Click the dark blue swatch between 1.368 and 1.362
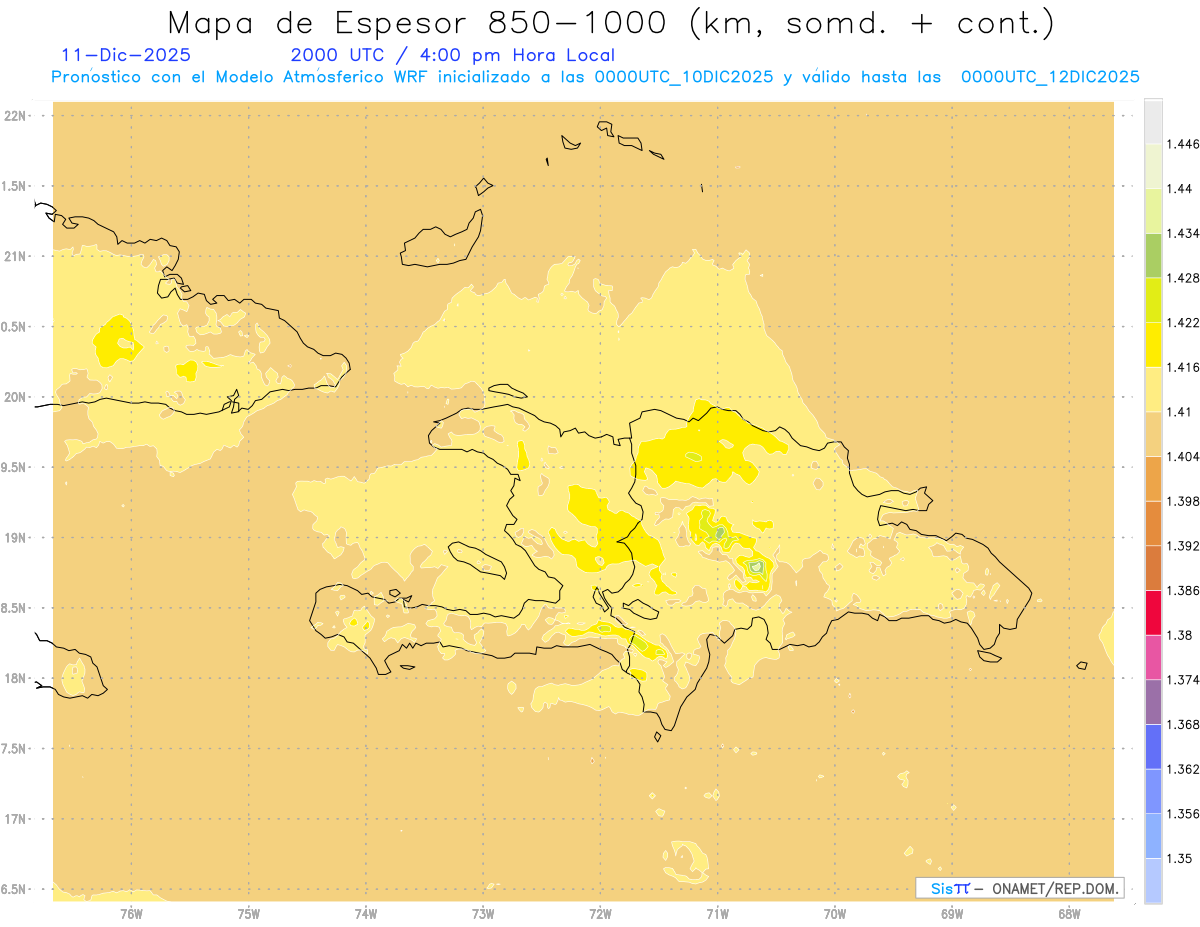The height and width of the screenshot is (927, 1200). [x=1153, y=746]
